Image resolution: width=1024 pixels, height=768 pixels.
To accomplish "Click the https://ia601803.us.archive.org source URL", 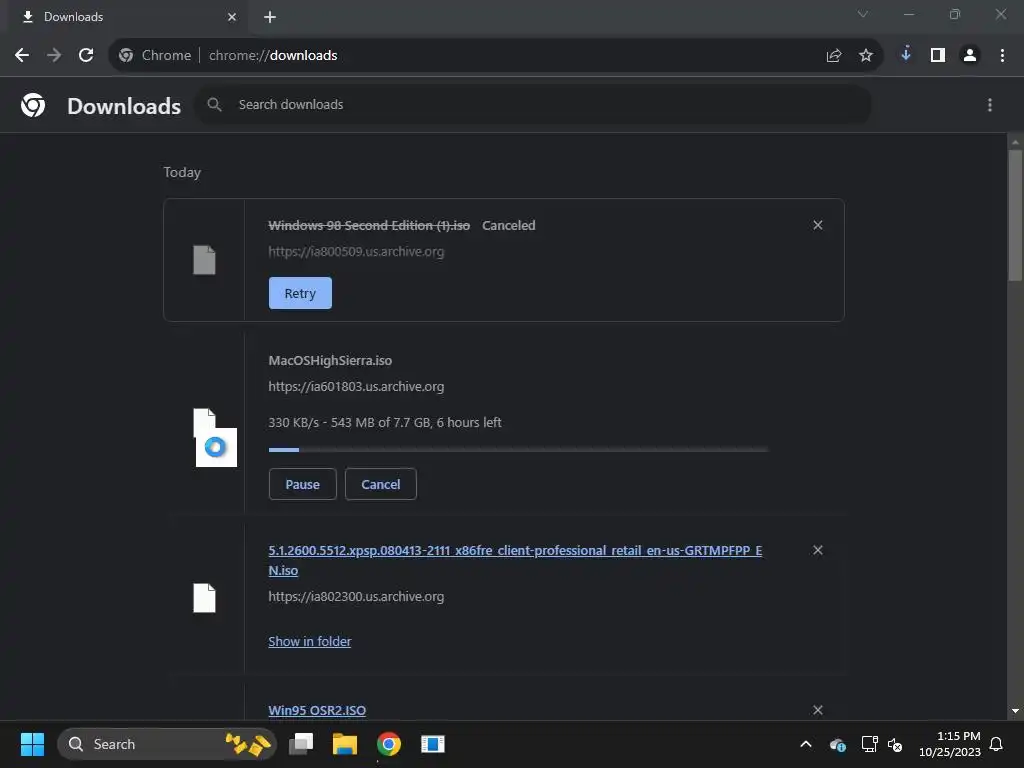I will click(356, 387).
